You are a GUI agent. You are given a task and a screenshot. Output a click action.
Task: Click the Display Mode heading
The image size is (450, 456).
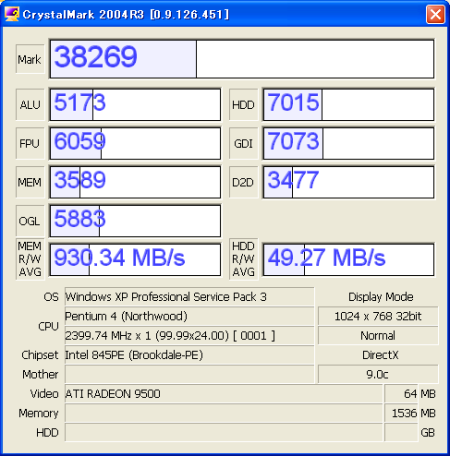tap(381, 297)
